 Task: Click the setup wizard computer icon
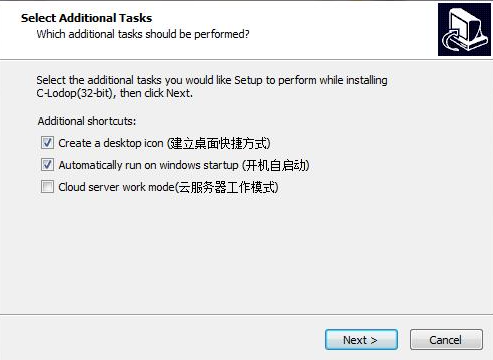tap(464, 29)
